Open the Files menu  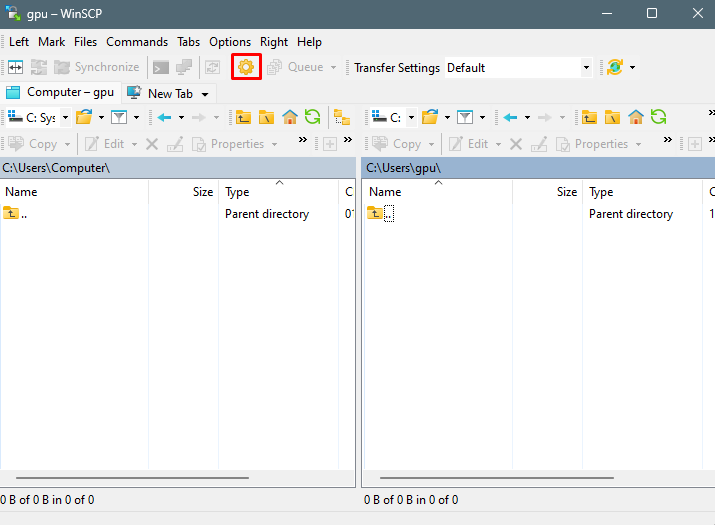coord(85,42)
